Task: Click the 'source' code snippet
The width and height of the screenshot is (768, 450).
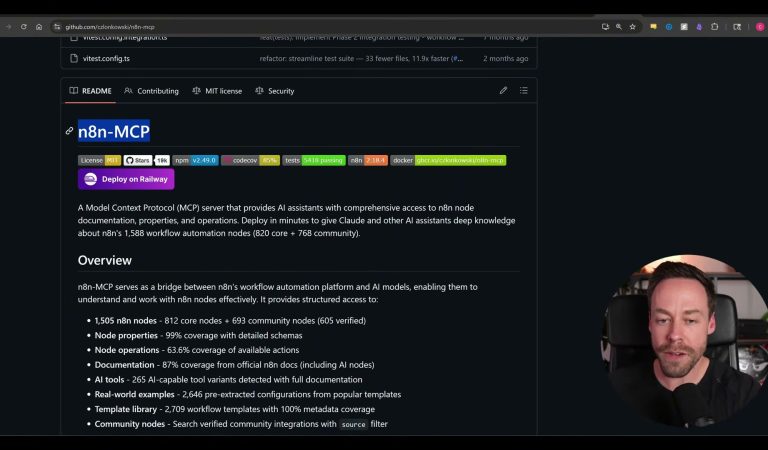Action: 354,425
